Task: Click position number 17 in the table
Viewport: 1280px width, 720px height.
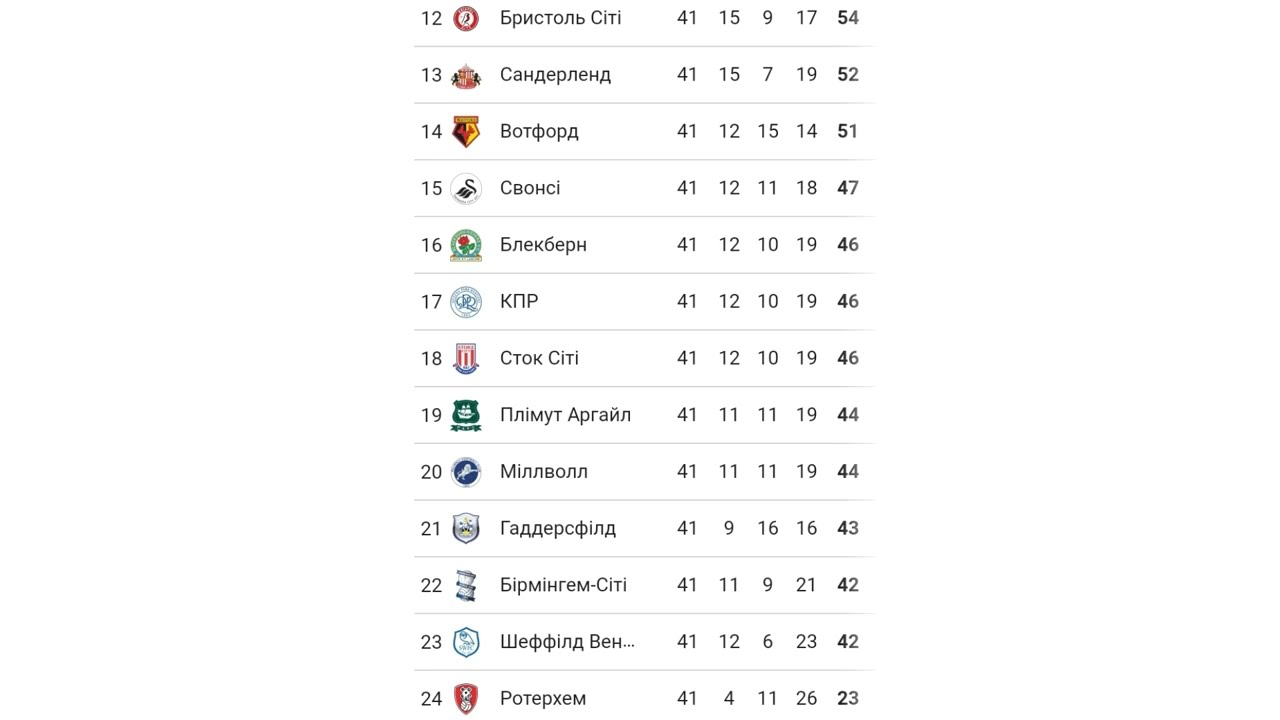Action: [431, 302]
